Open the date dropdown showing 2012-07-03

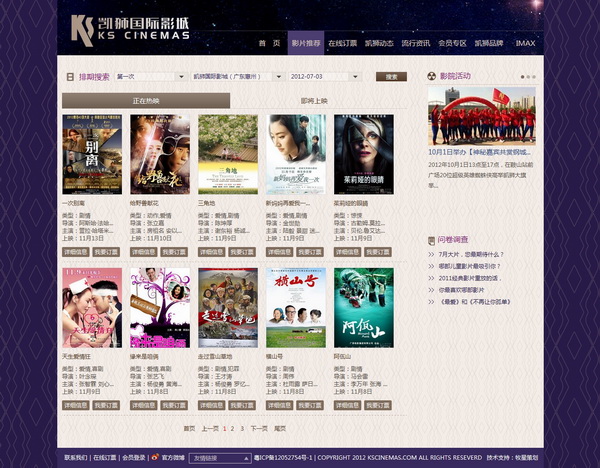(x=325, y=77)
